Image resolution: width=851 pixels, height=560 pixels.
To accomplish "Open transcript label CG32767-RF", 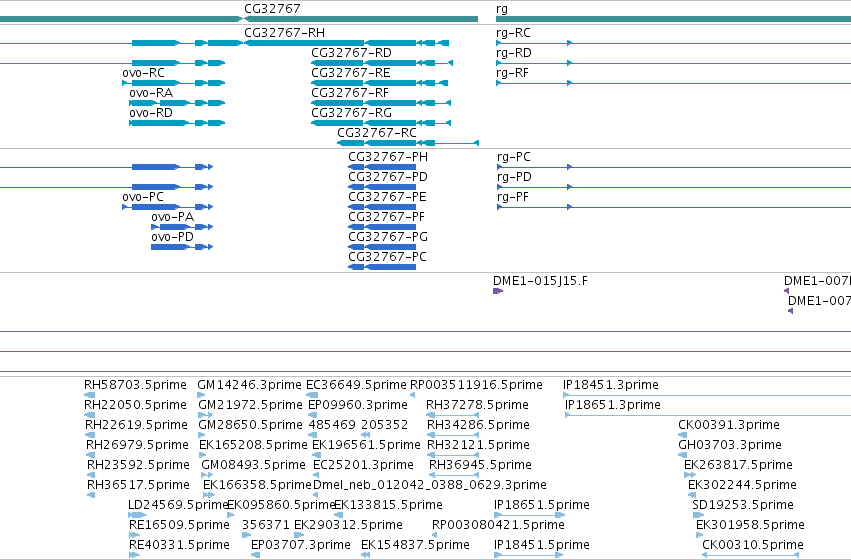I will (350, 93).
